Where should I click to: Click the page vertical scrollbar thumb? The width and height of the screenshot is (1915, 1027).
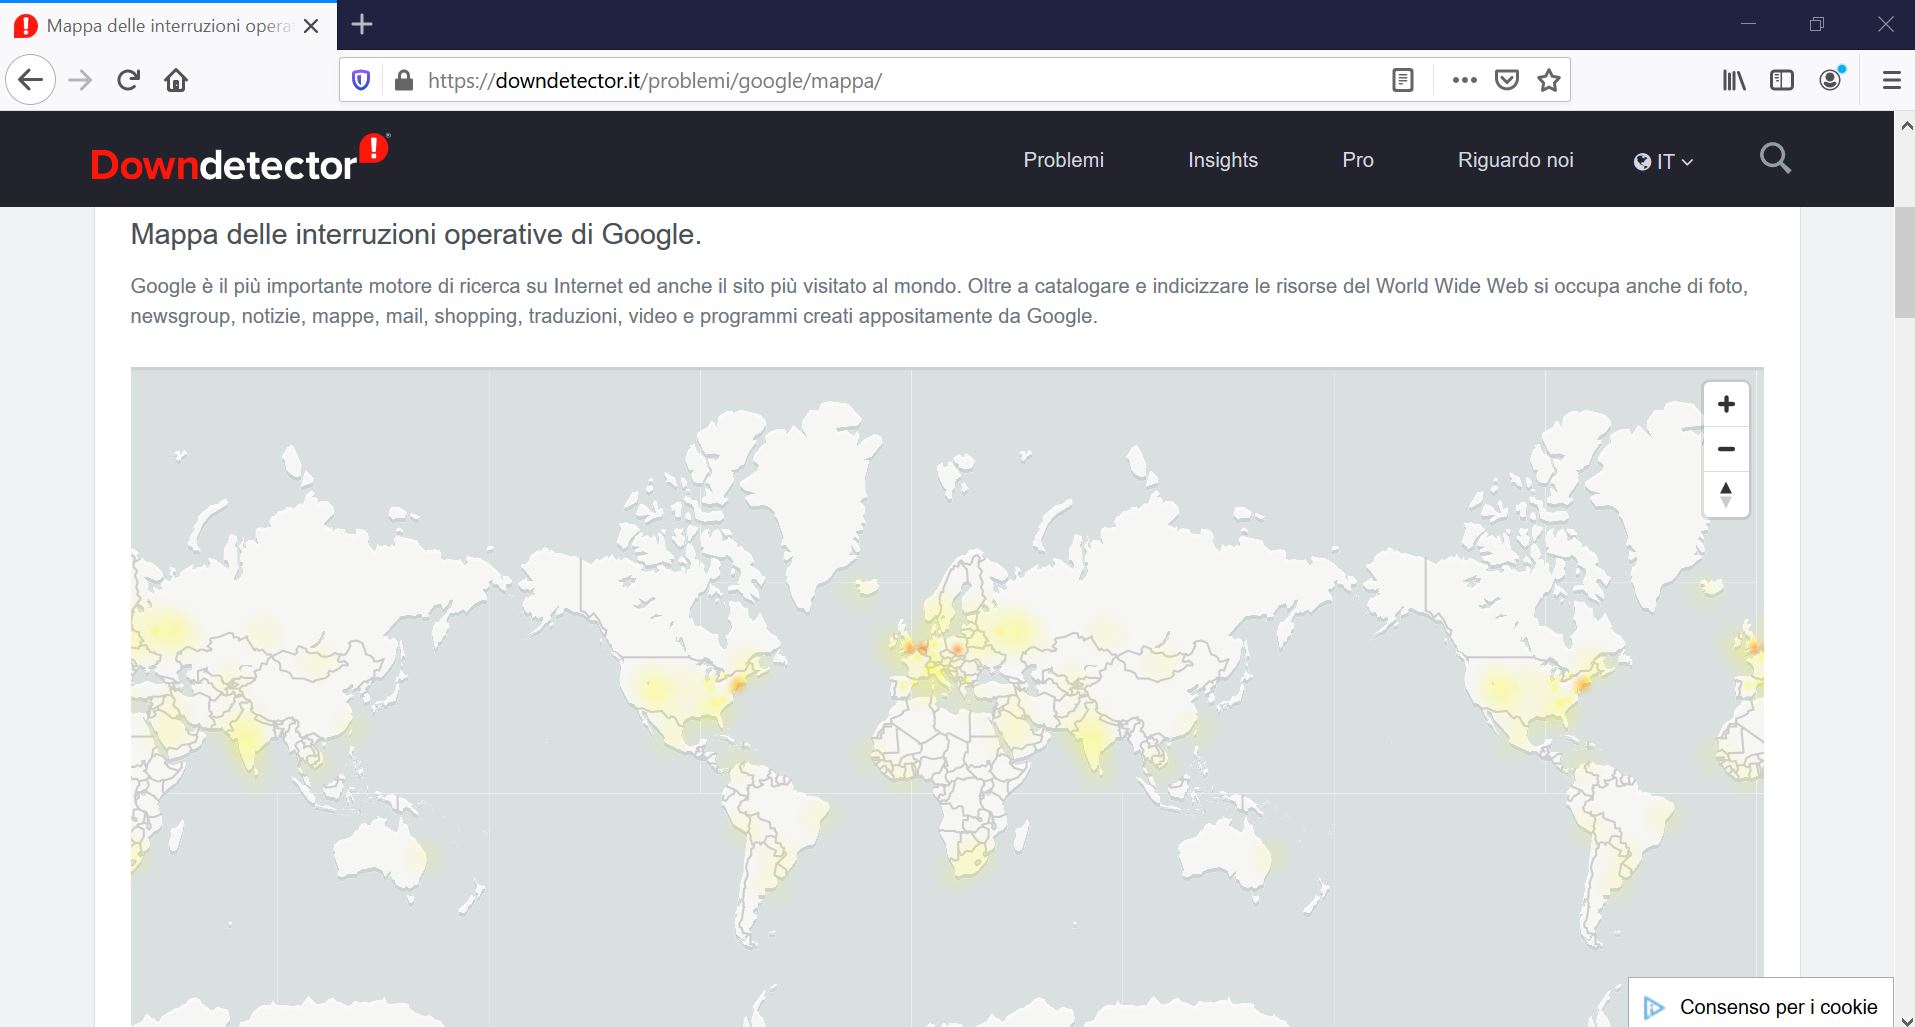(x=1904, y=262)
